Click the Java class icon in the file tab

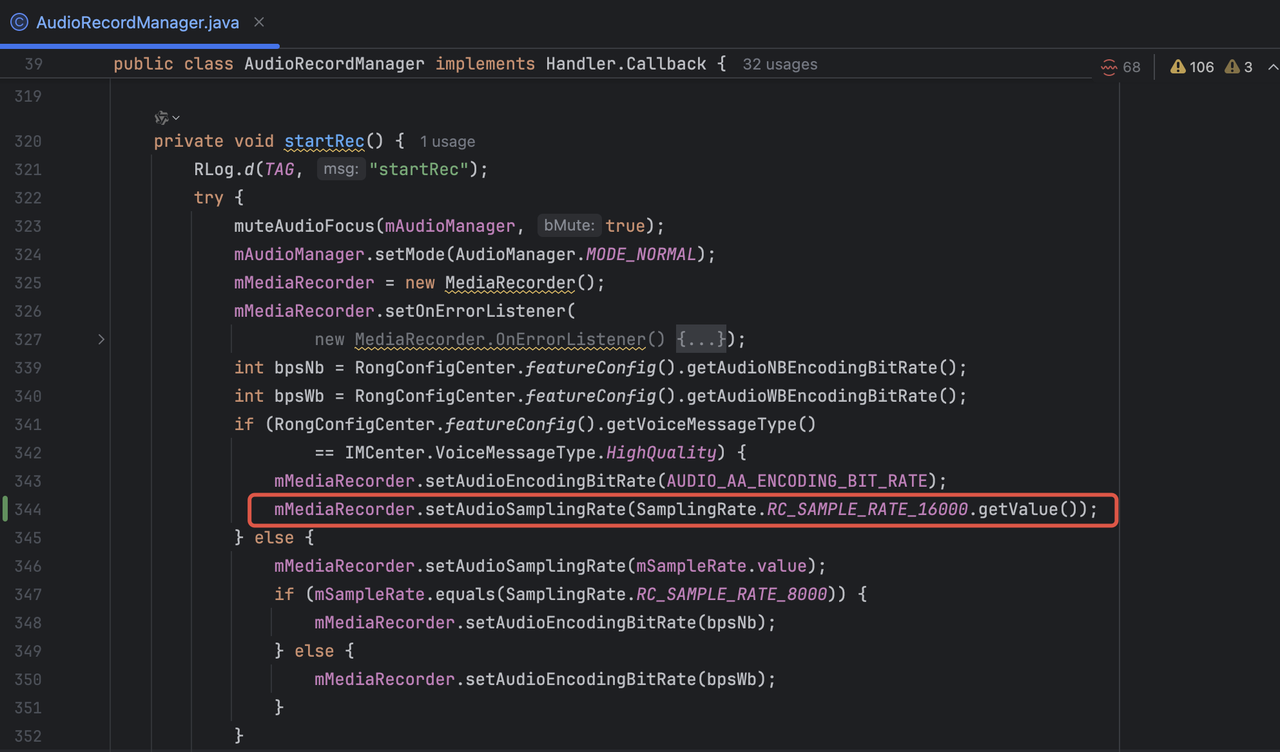(x=19, y=22)
